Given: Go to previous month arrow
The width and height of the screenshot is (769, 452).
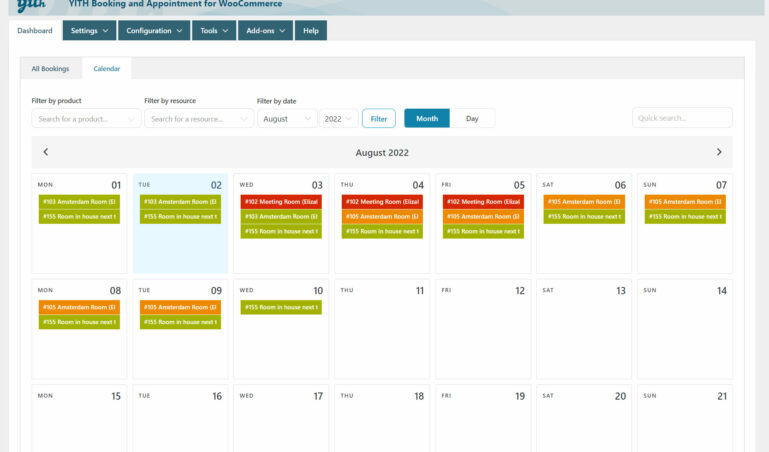Looking at the screenshot, I should pyautogui.click(x=46, y=152).
